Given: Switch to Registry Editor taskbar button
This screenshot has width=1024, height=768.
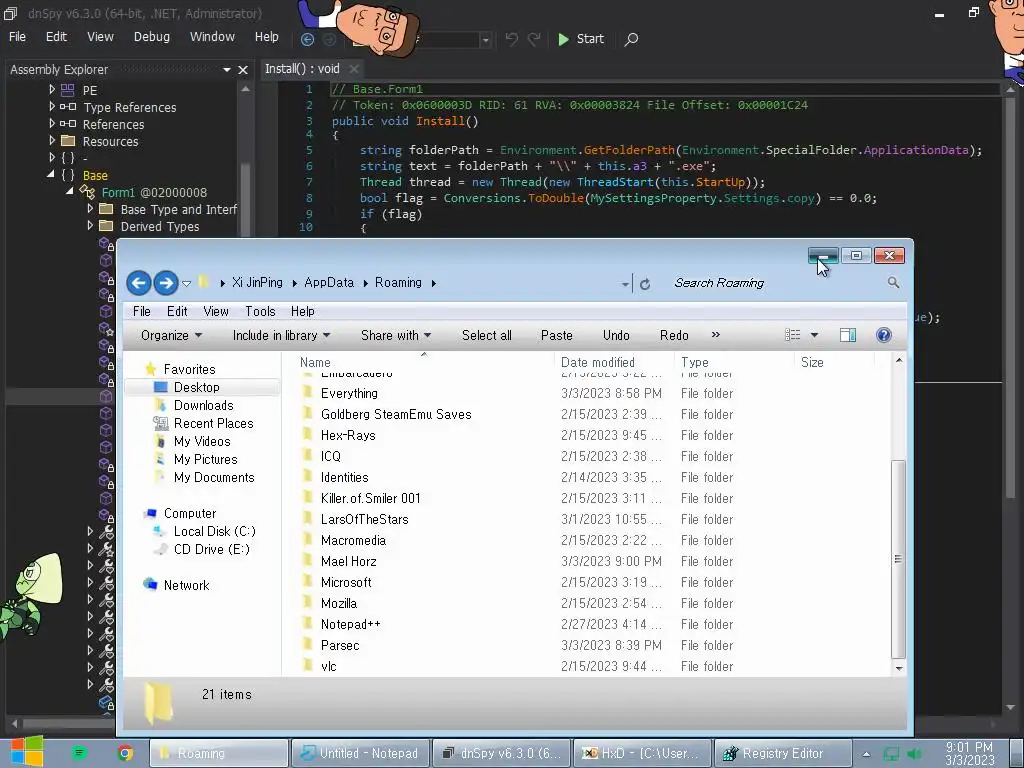Looking at the screenshot, I should pyautogui.click(x=782, y=753).
